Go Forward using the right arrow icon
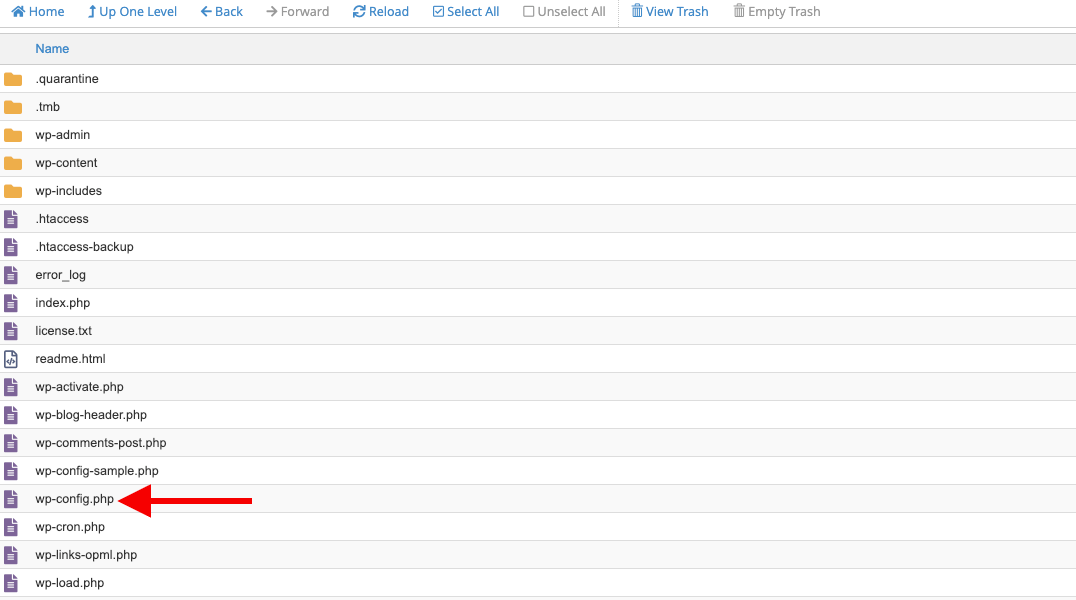 (270, 11)
